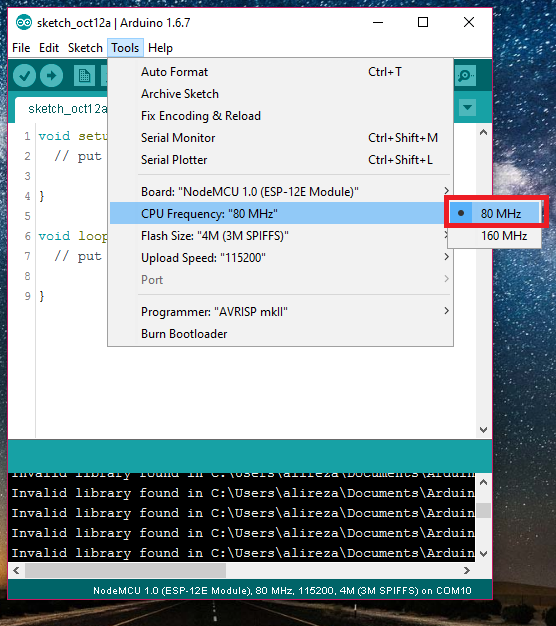The width and height of the screenshot is (556, 626).
Task: Expand the Upload Speed 115200 submenu
Action: [281, 258]
